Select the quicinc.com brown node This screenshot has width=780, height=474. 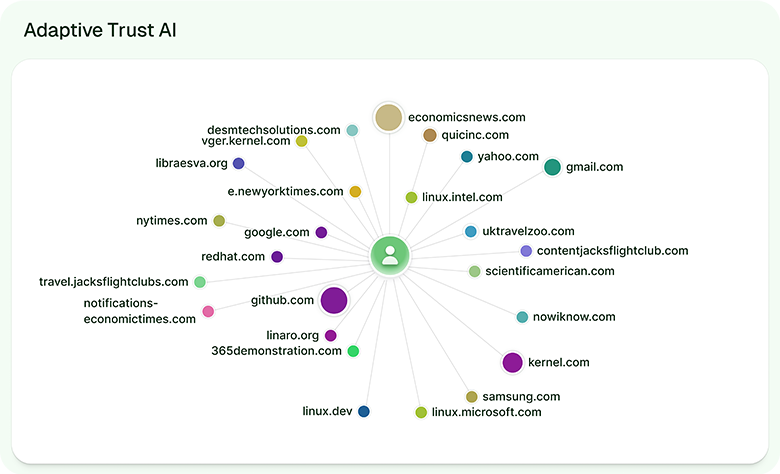(430, 135)
